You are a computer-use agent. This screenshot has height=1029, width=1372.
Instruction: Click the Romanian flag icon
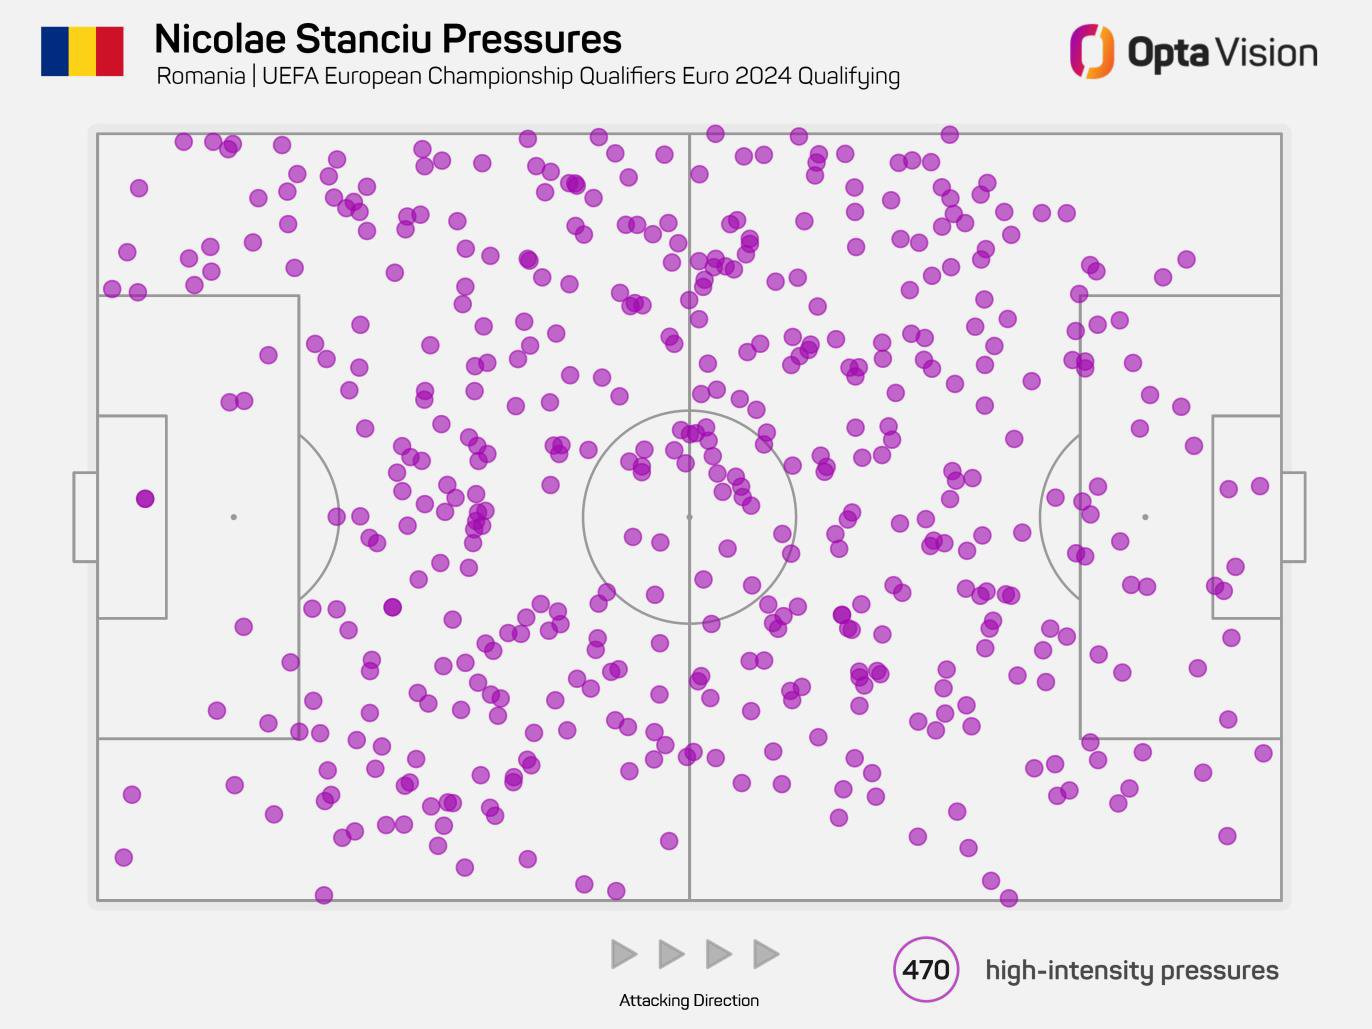(x=82, y=51)
